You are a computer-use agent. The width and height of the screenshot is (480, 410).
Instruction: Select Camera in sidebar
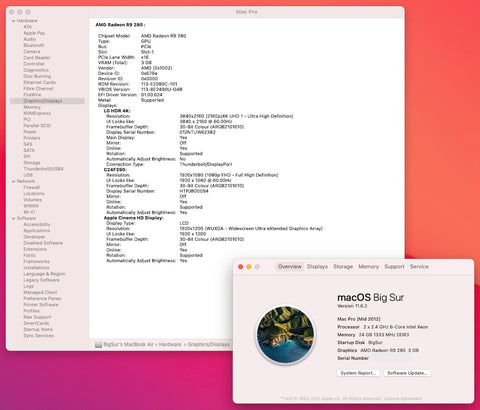coord(32,52)
